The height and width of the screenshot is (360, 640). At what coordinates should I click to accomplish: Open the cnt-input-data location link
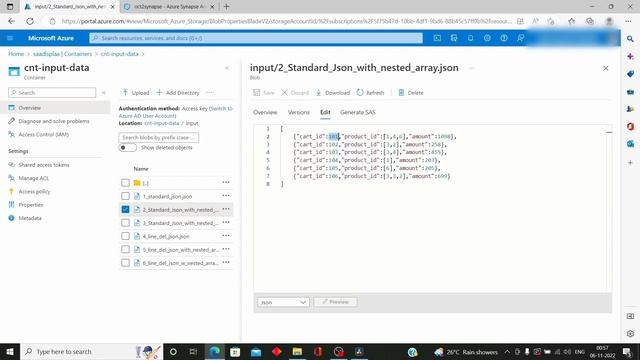pos(162,123)
